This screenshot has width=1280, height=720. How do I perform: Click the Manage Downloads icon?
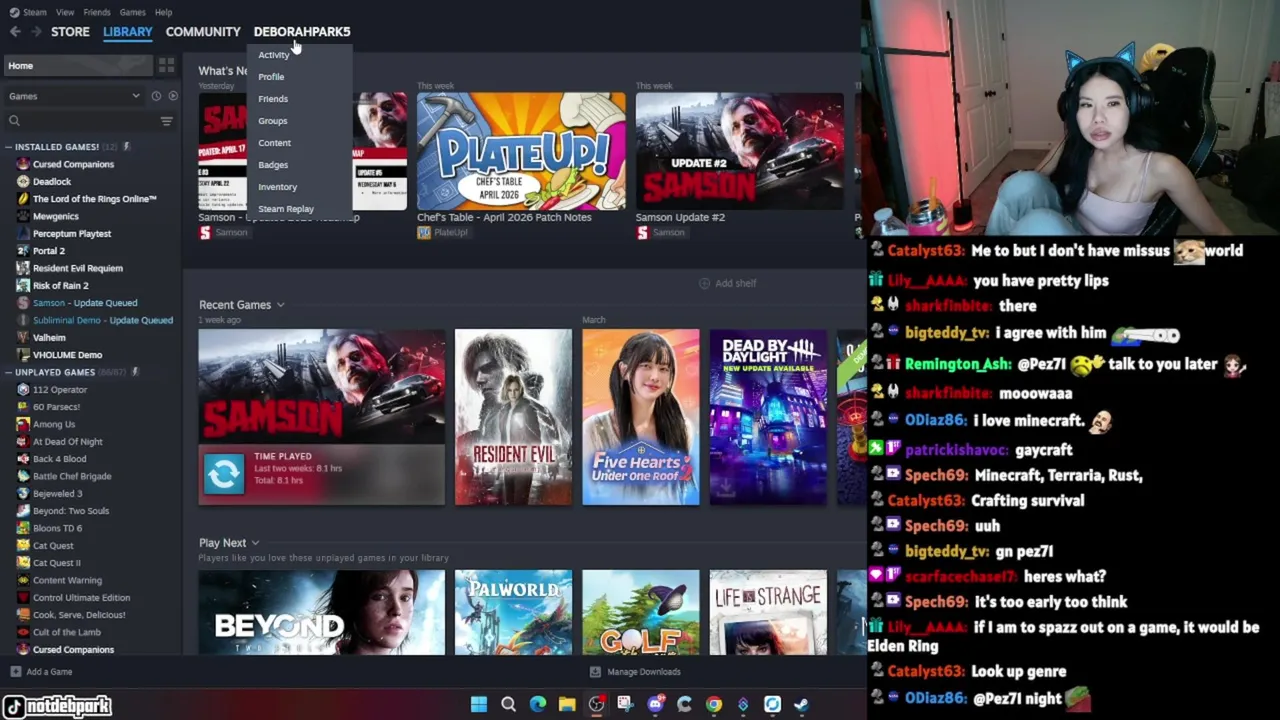(595, 672)
